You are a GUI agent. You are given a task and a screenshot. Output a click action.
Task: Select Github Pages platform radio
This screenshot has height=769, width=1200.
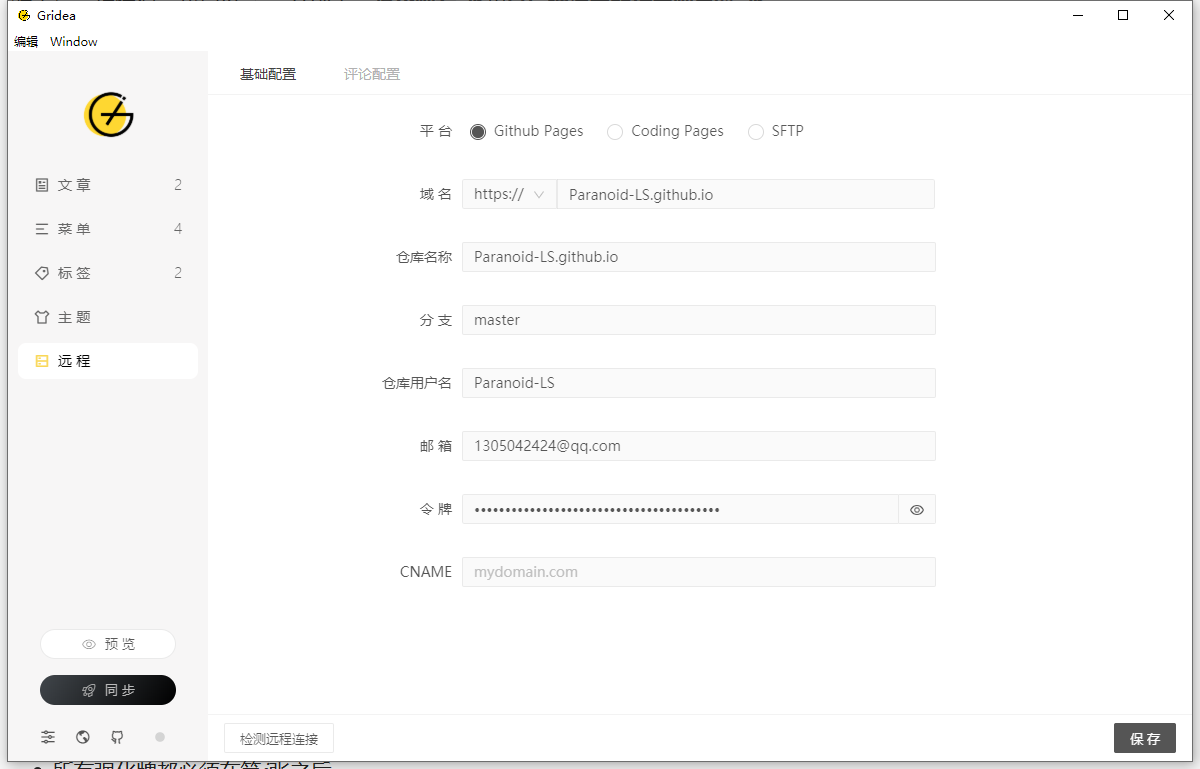point(478,132)
